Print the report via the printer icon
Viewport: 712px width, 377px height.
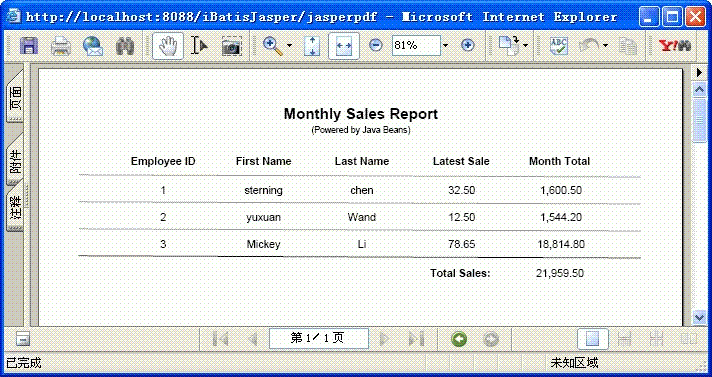(61, 46)
